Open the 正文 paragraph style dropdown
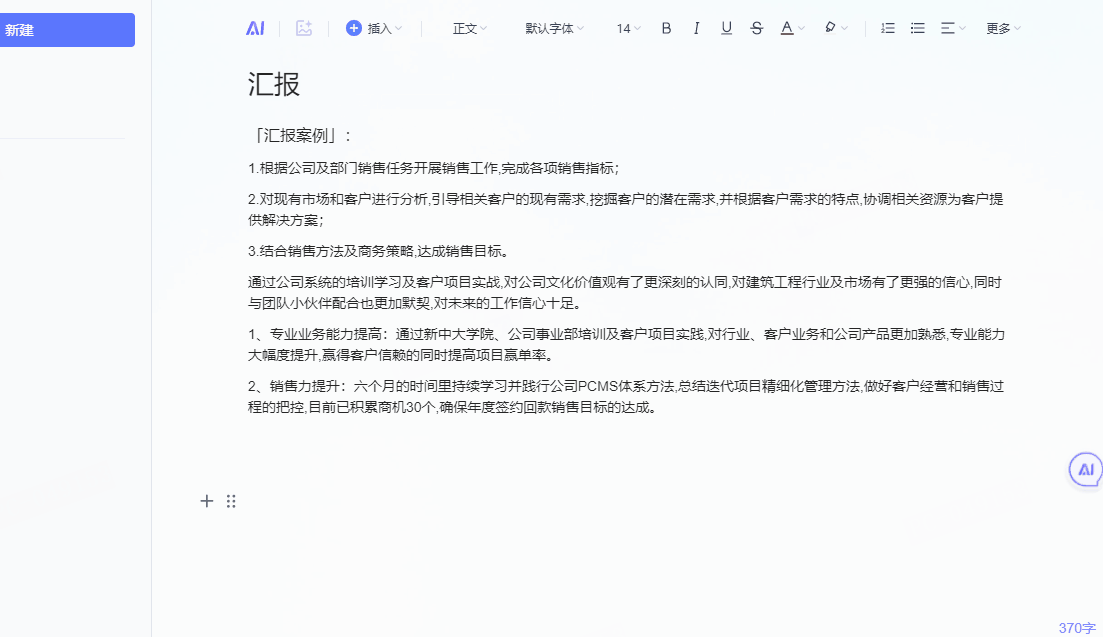Viewport: 1103px width, 637px height. point(469,28)
